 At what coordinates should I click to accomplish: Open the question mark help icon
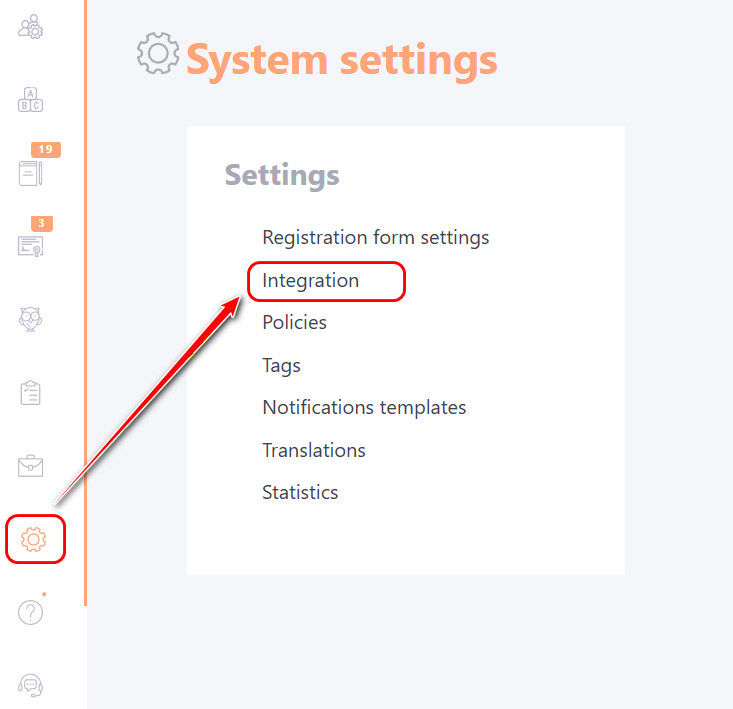click(x=31, y=612)
